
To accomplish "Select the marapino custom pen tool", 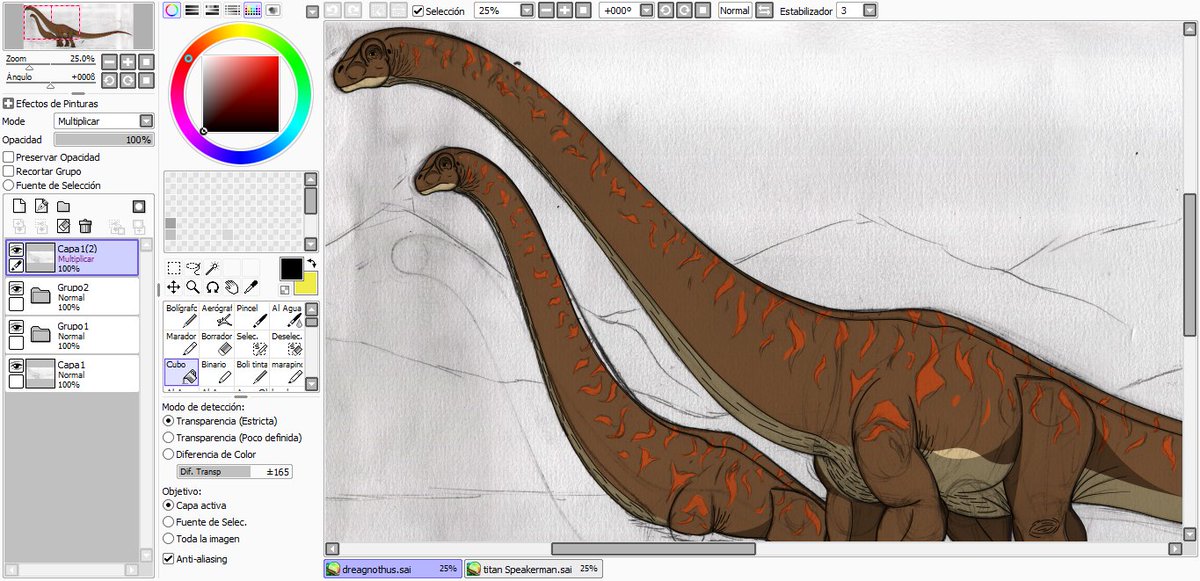I will [287, 372].
